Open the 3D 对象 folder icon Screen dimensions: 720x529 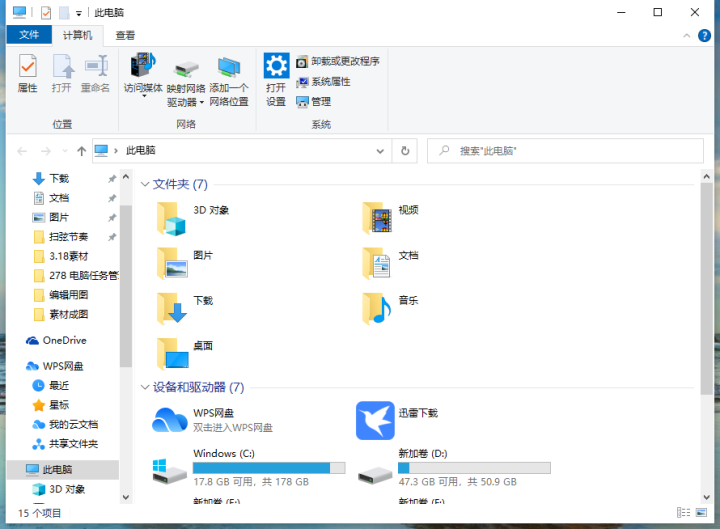[x=171, y=219]
